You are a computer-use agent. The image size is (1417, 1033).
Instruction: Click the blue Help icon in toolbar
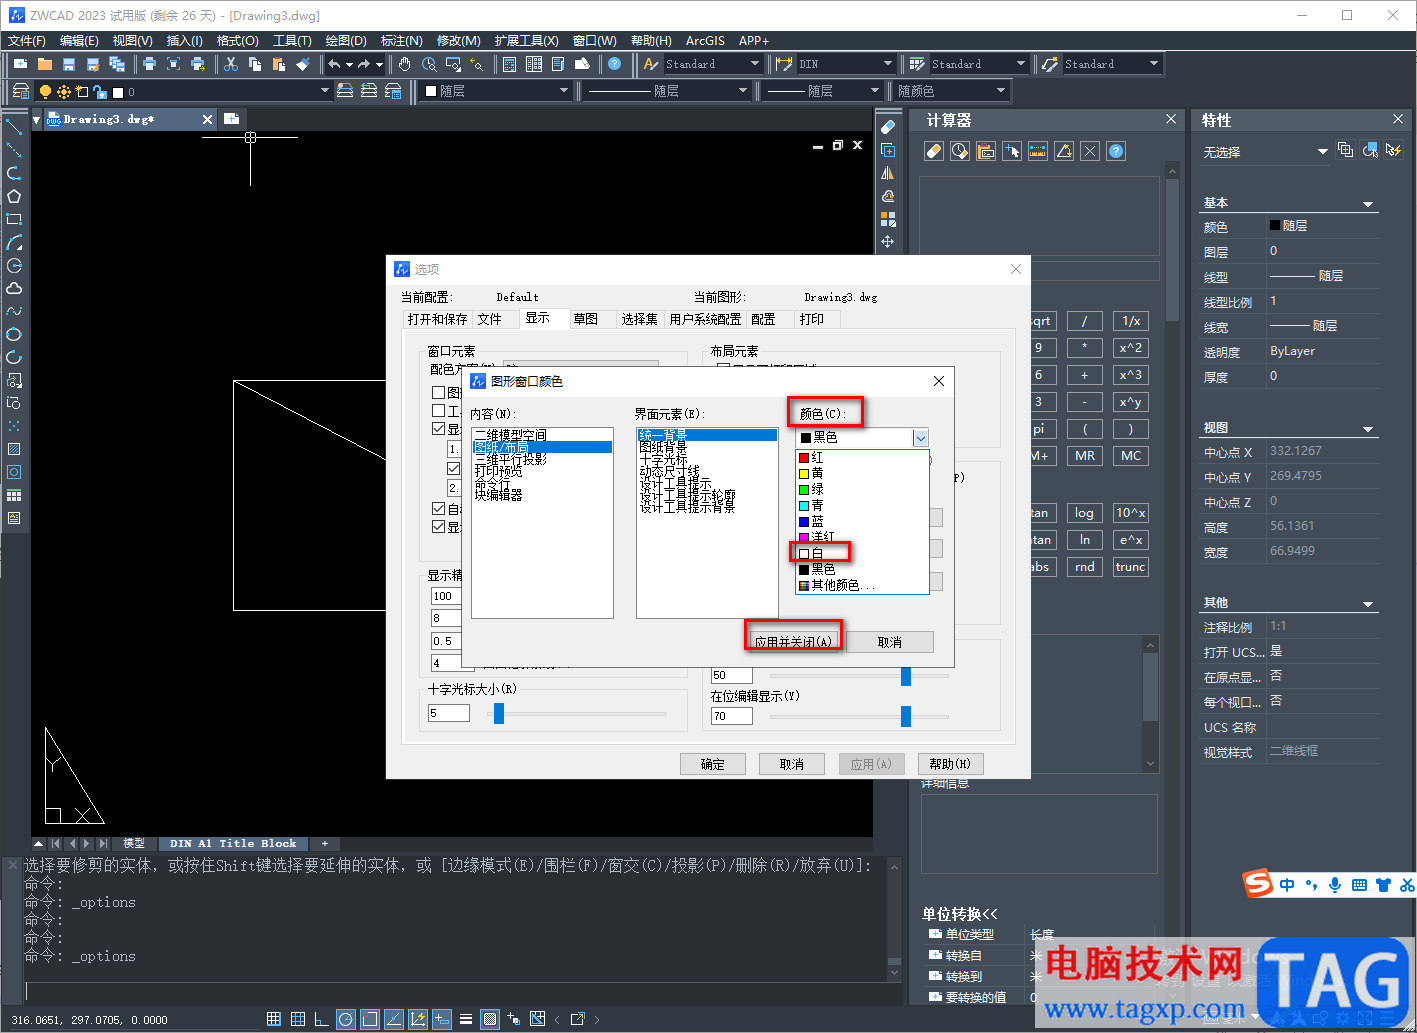[x=615, y=64]
